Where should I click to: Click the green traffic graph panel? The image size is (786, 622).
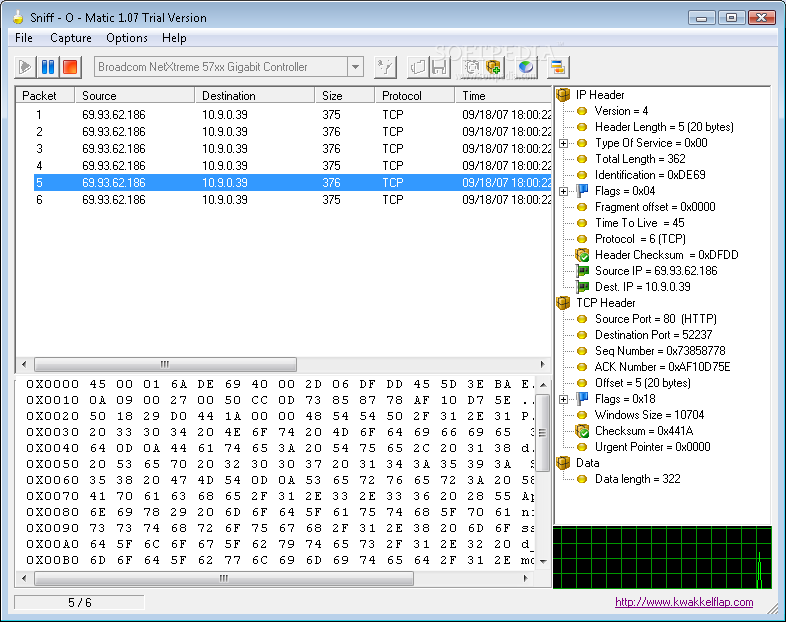(662, 557)
